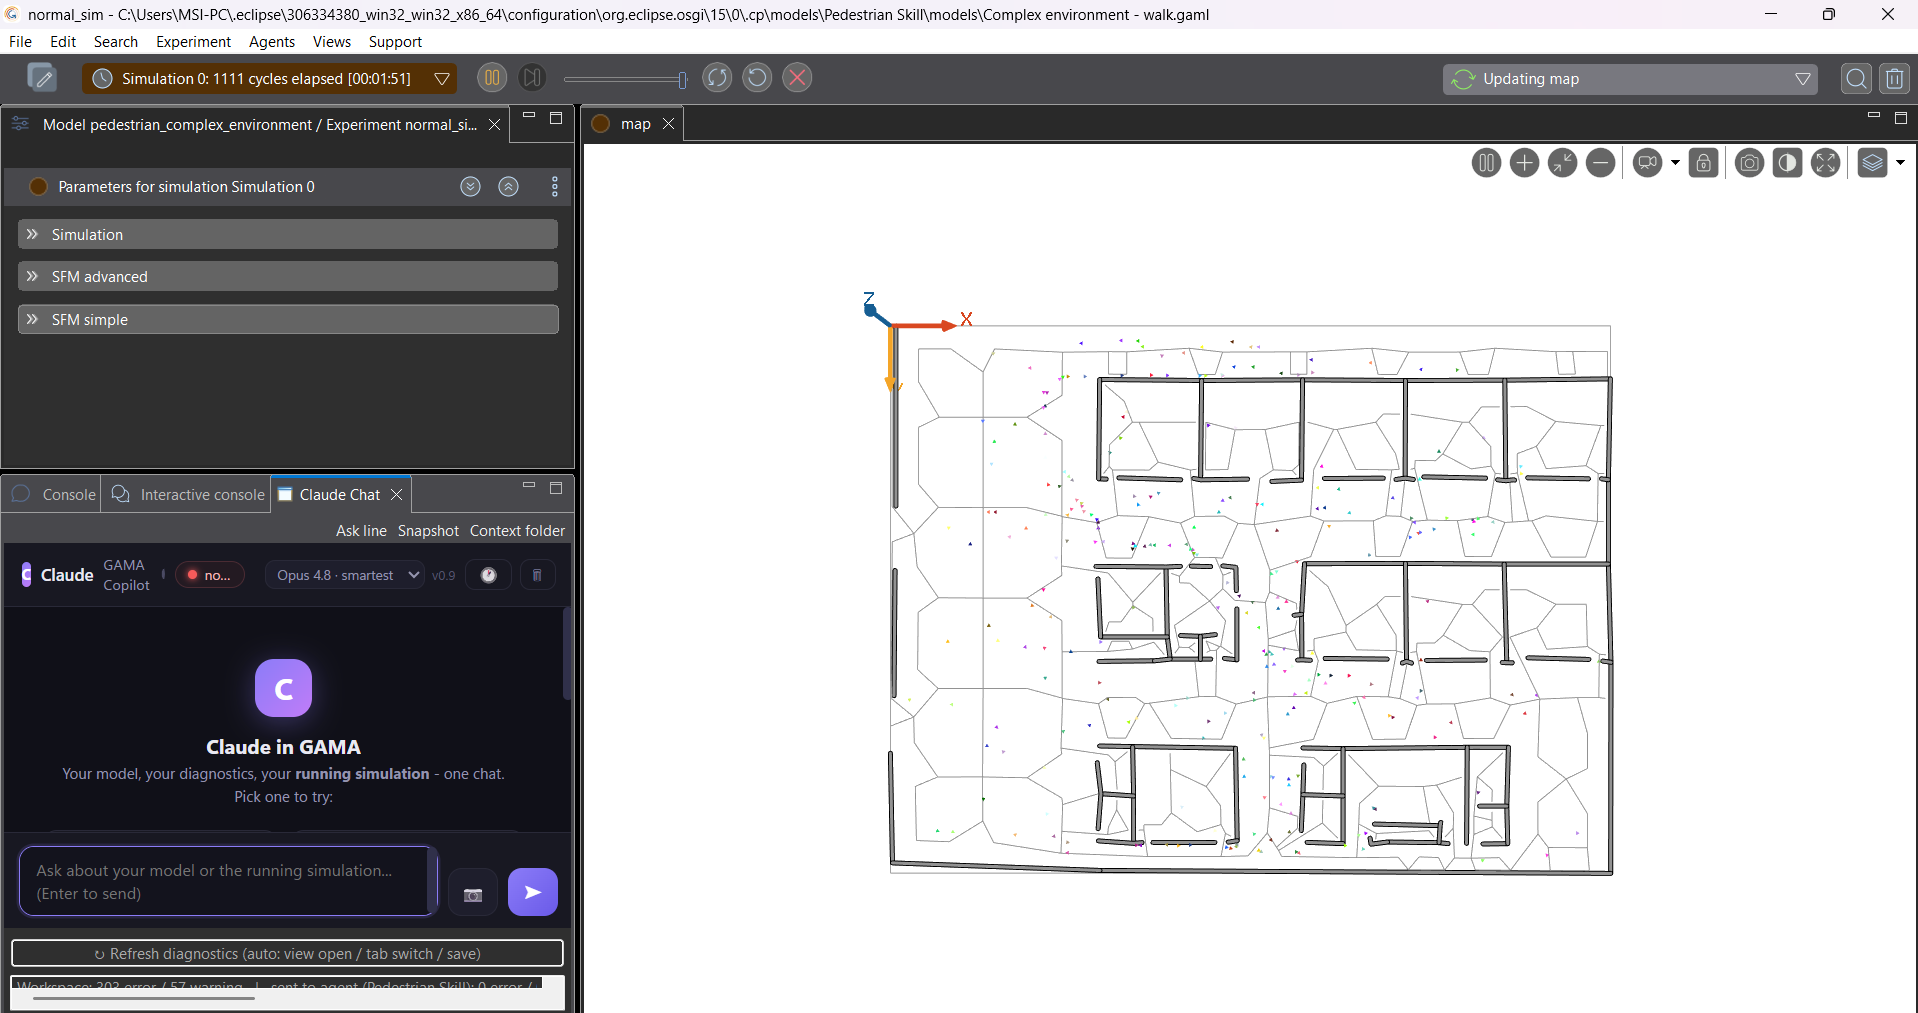The height and width of the screenshot is (1013, 1918).
Task: Switch to the Interactive console tab
Action: [187, 495]
